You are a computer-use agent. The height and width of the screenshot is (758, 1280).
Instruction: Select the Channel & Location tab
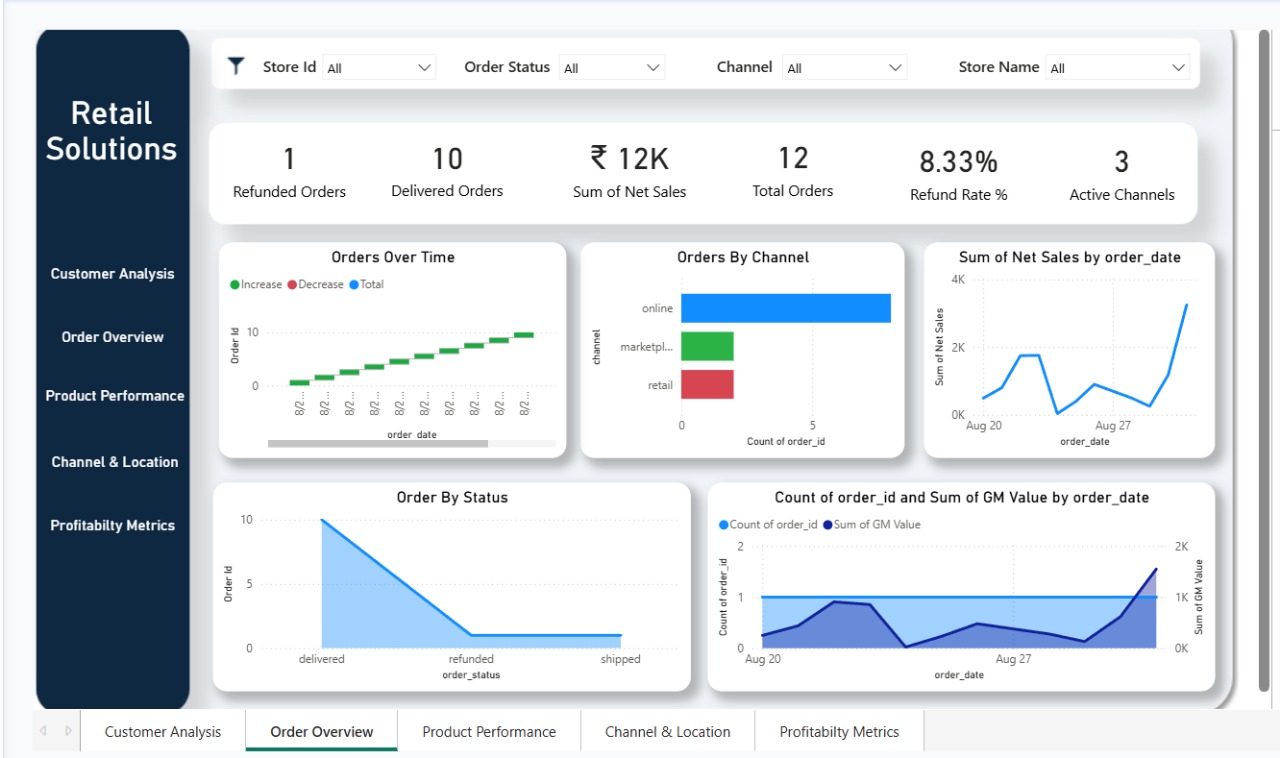(667, 731)
